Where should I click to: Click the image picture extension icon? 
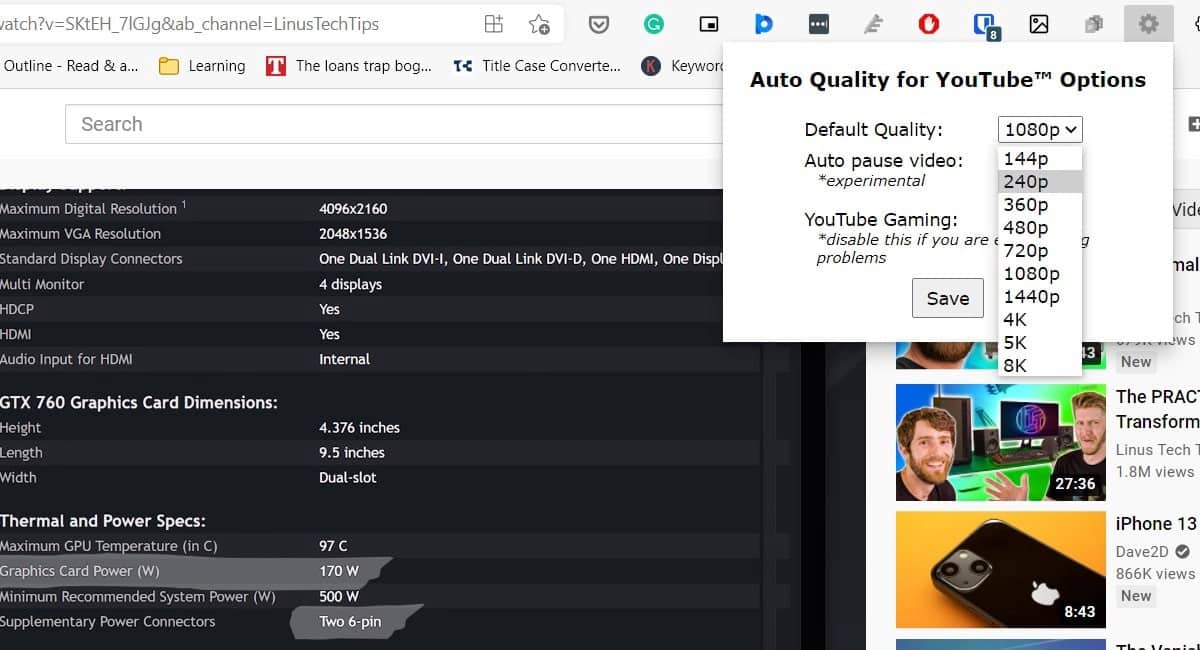click(1039, 24)
